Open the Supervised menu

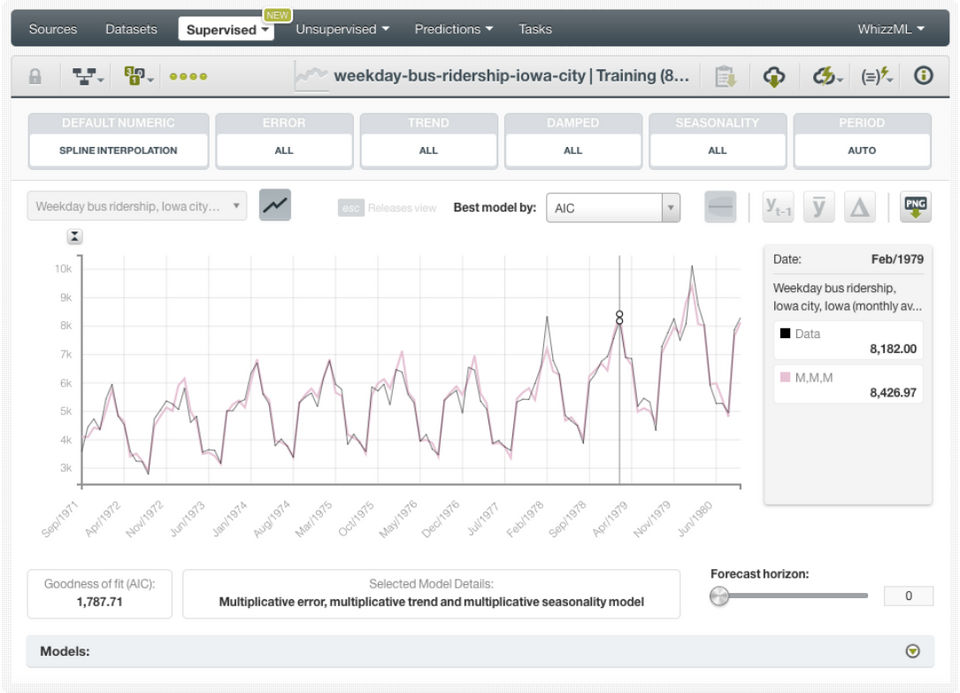[228, 29]
